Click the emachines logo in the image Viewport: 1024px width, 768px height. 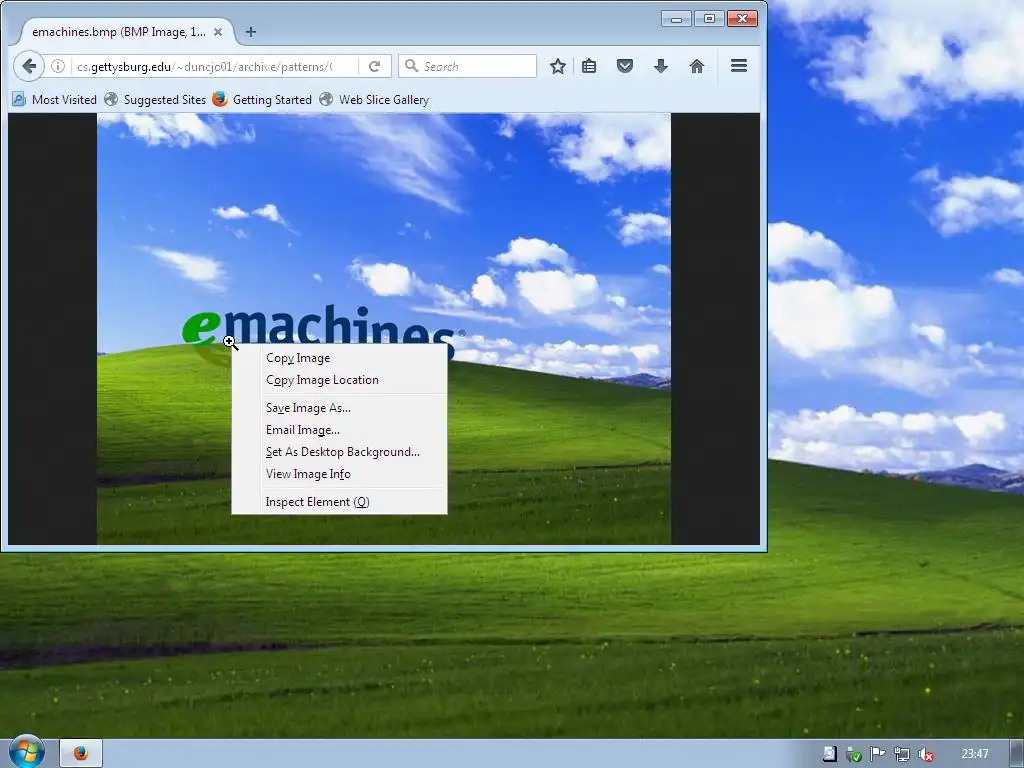(x=323, y=325)
